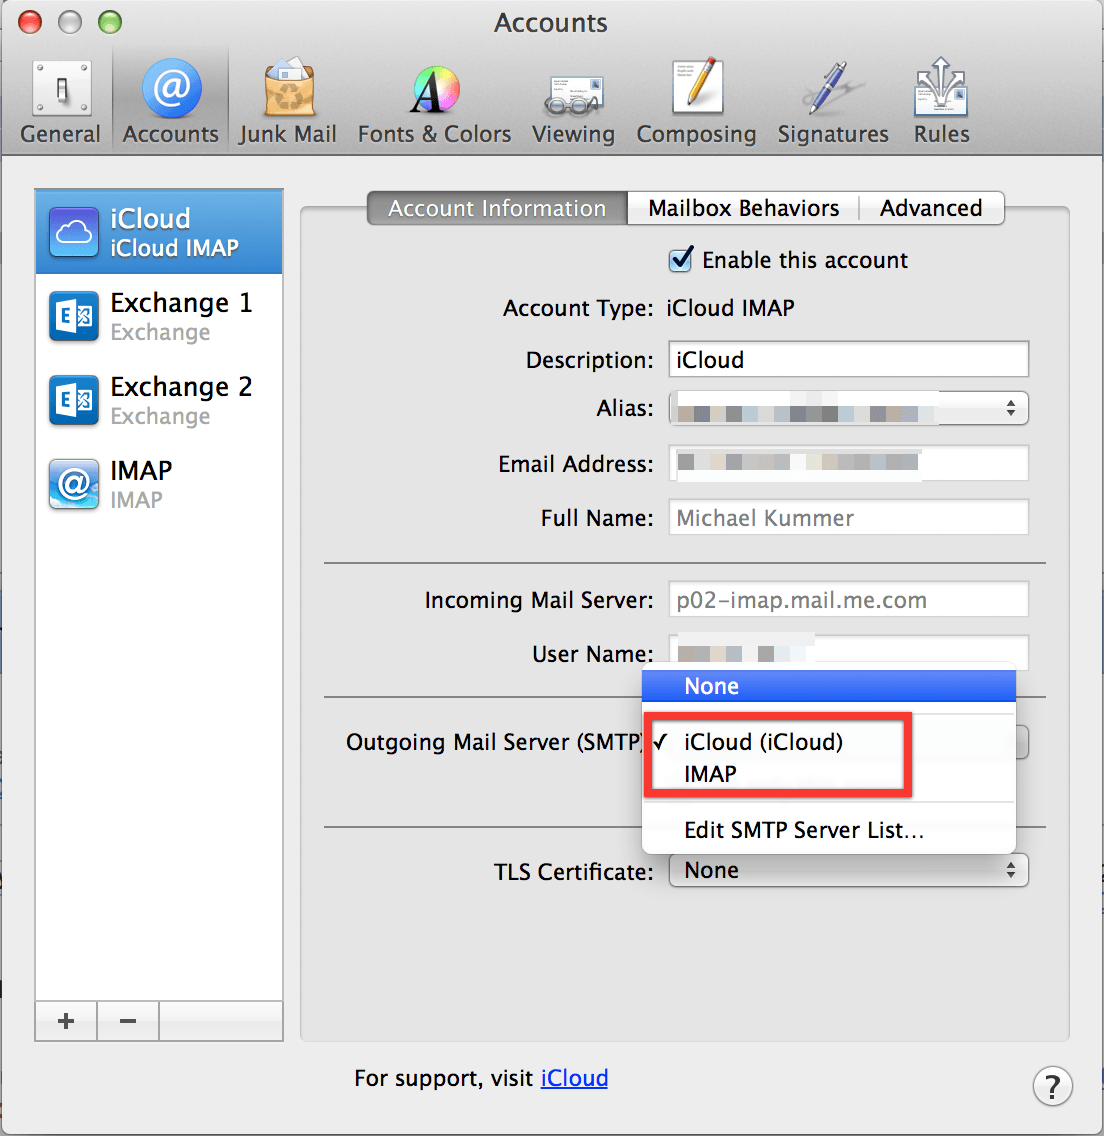
Task: Click the Email Address field
Action: (848, 463)
